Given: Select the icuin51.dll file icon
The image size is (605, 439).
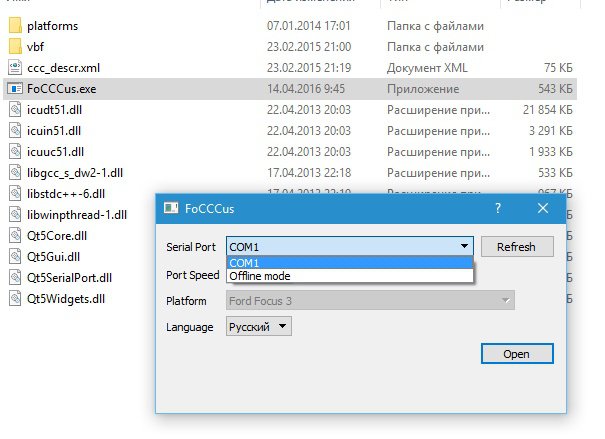Looking at the screenshot, I should click(x=15, y=130).
